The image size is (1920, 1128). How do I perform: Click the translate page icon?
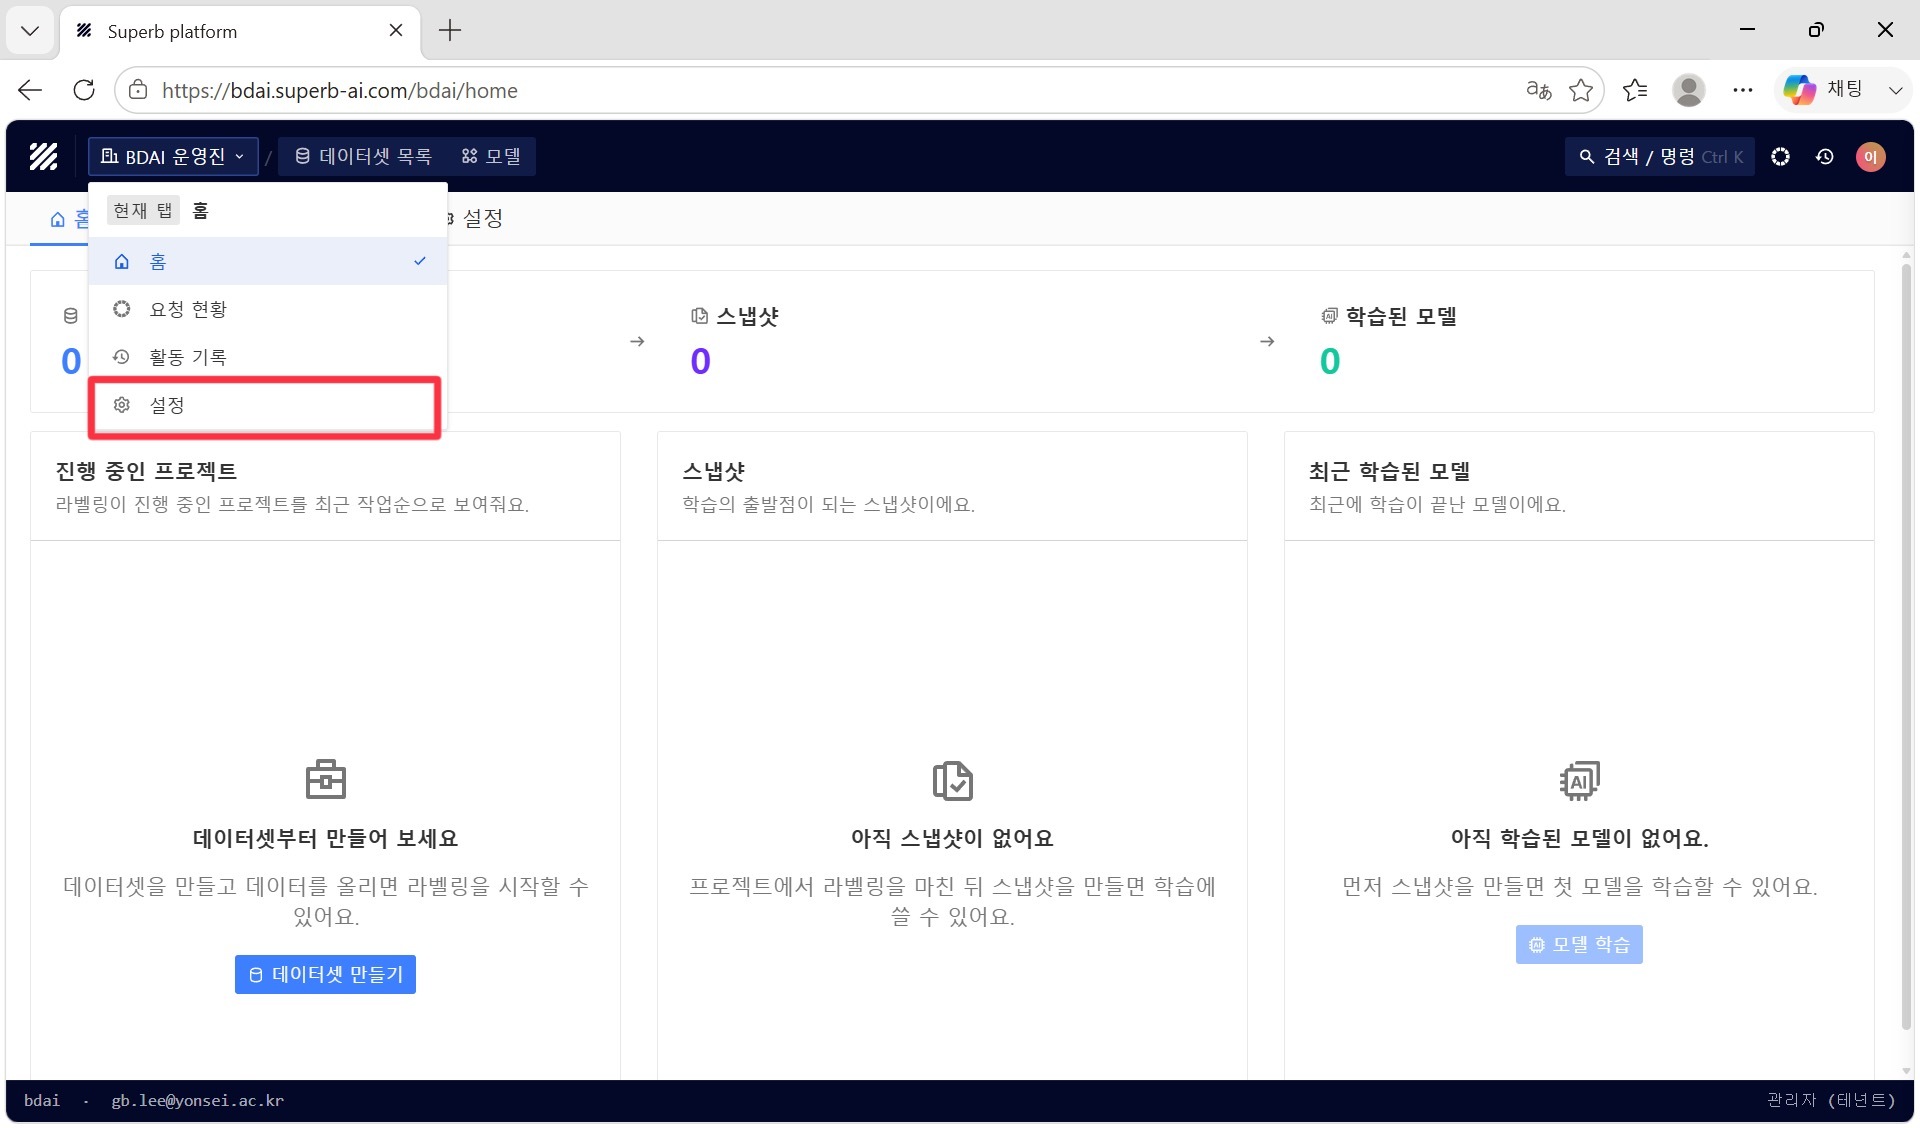coord(1538,90)
